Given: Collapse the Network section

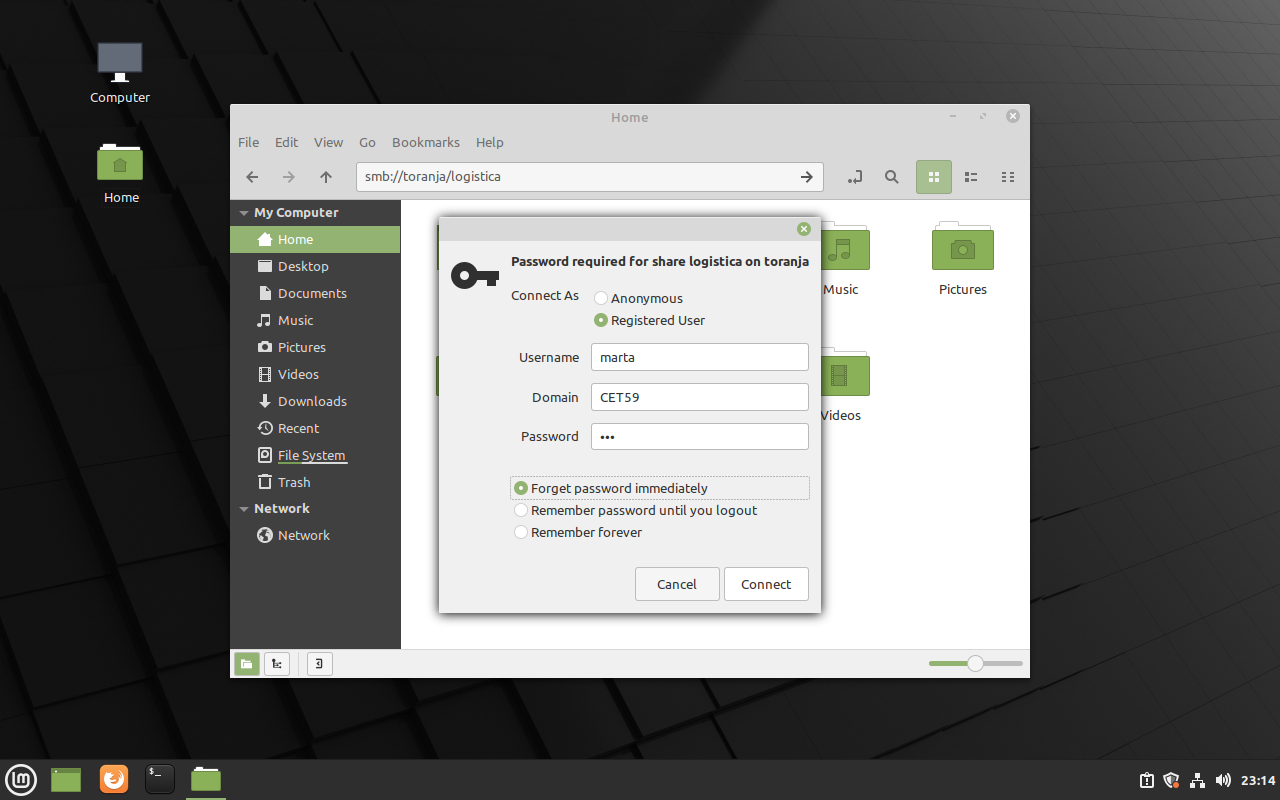Looking at the screenshot, I should click(244, 508).
